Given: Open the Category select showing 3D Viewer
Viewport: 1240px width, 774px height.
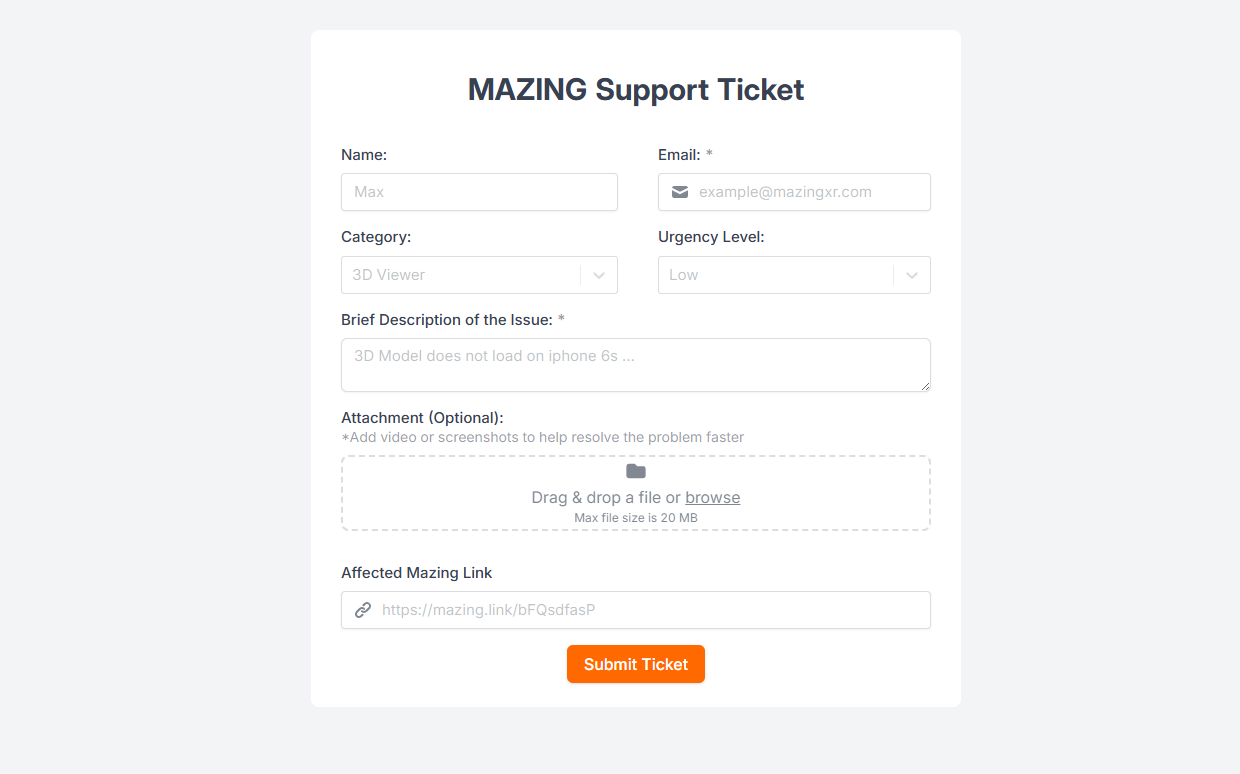Looking at the screenshot, I should click(460, 275).
